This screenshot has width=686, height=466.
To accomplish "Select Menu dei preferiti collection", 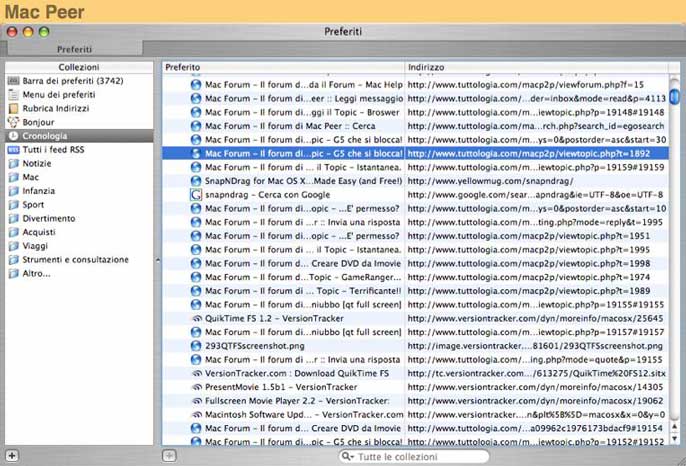I will click(79, 95).
